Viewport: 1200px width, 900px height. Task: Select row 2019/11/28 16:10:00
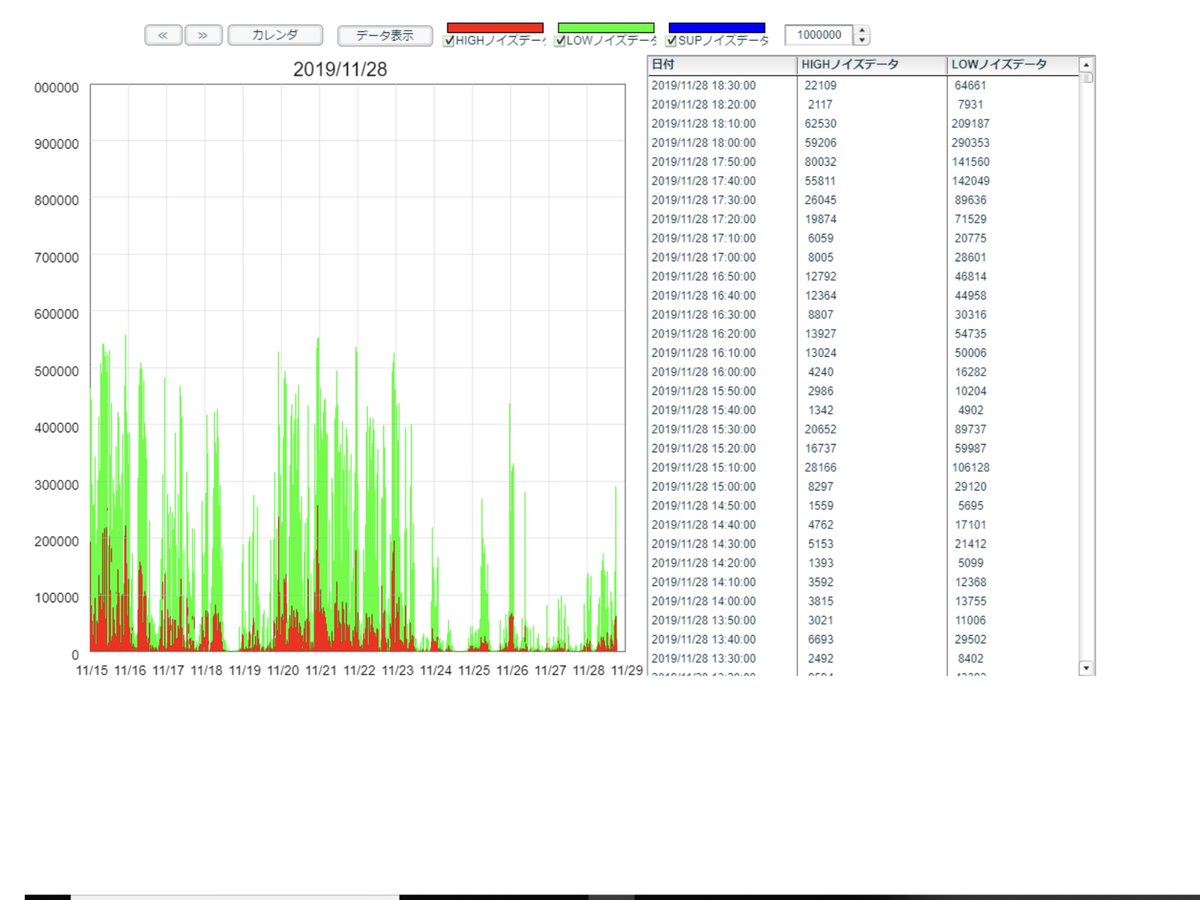863,352
